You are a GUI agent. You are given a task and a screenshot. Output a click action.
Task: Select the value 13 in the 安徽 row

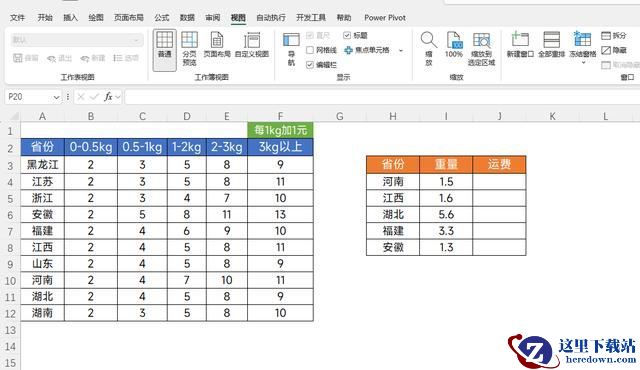[280, 214]
